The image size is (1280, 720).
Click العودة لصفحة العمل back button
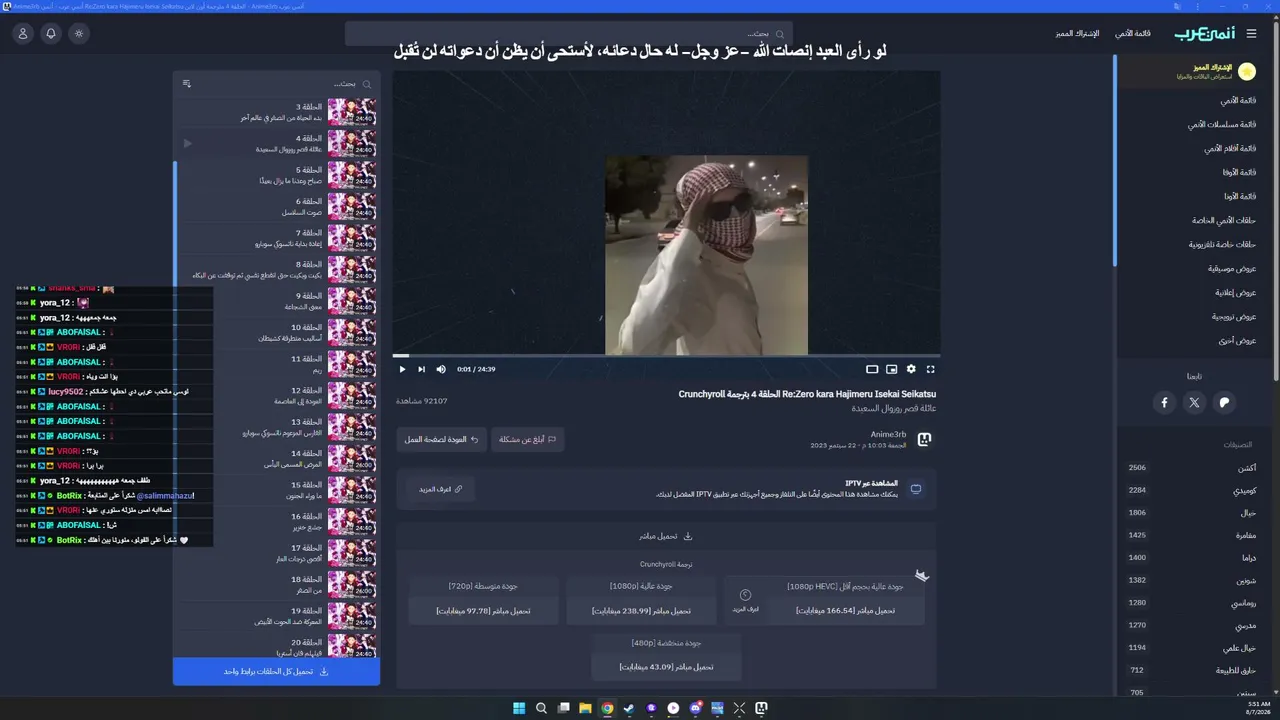[441, 439]
